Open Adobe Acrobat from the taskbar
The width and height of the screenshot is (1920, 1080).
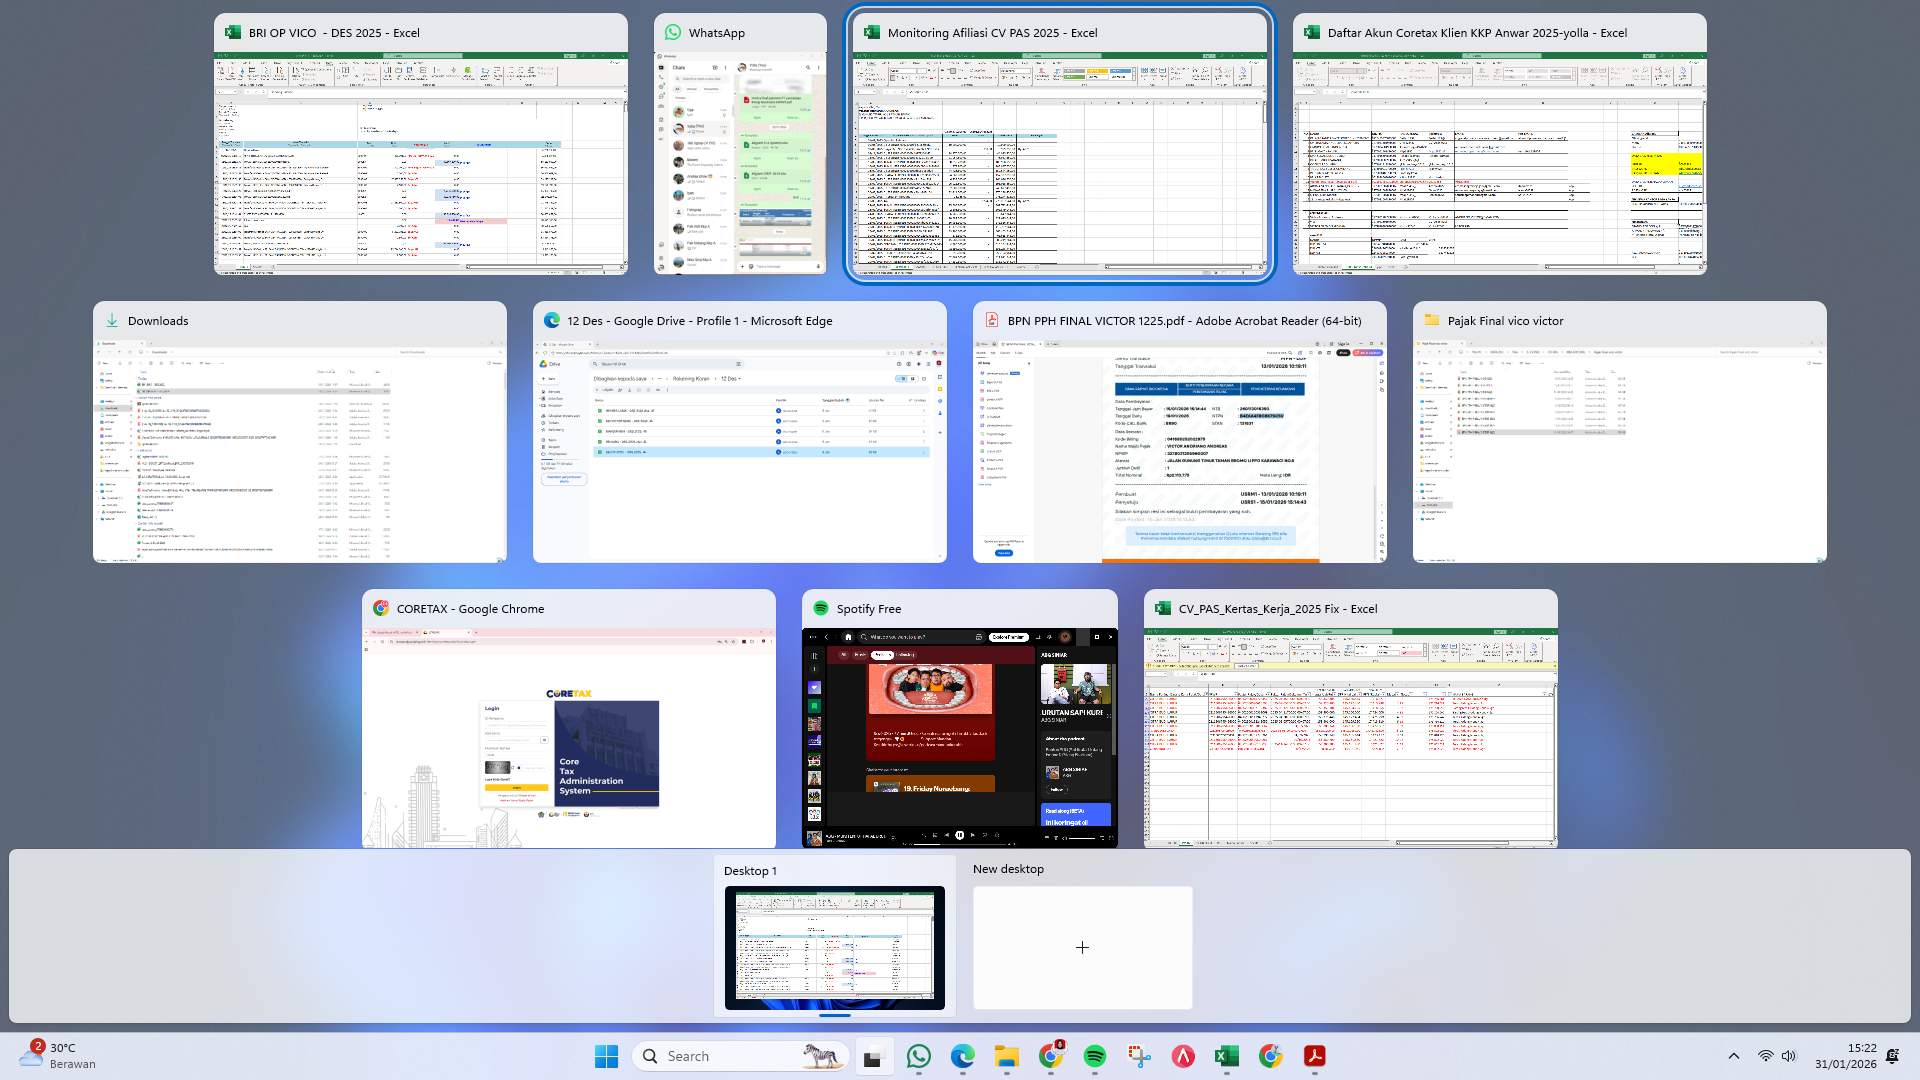1313,1056
